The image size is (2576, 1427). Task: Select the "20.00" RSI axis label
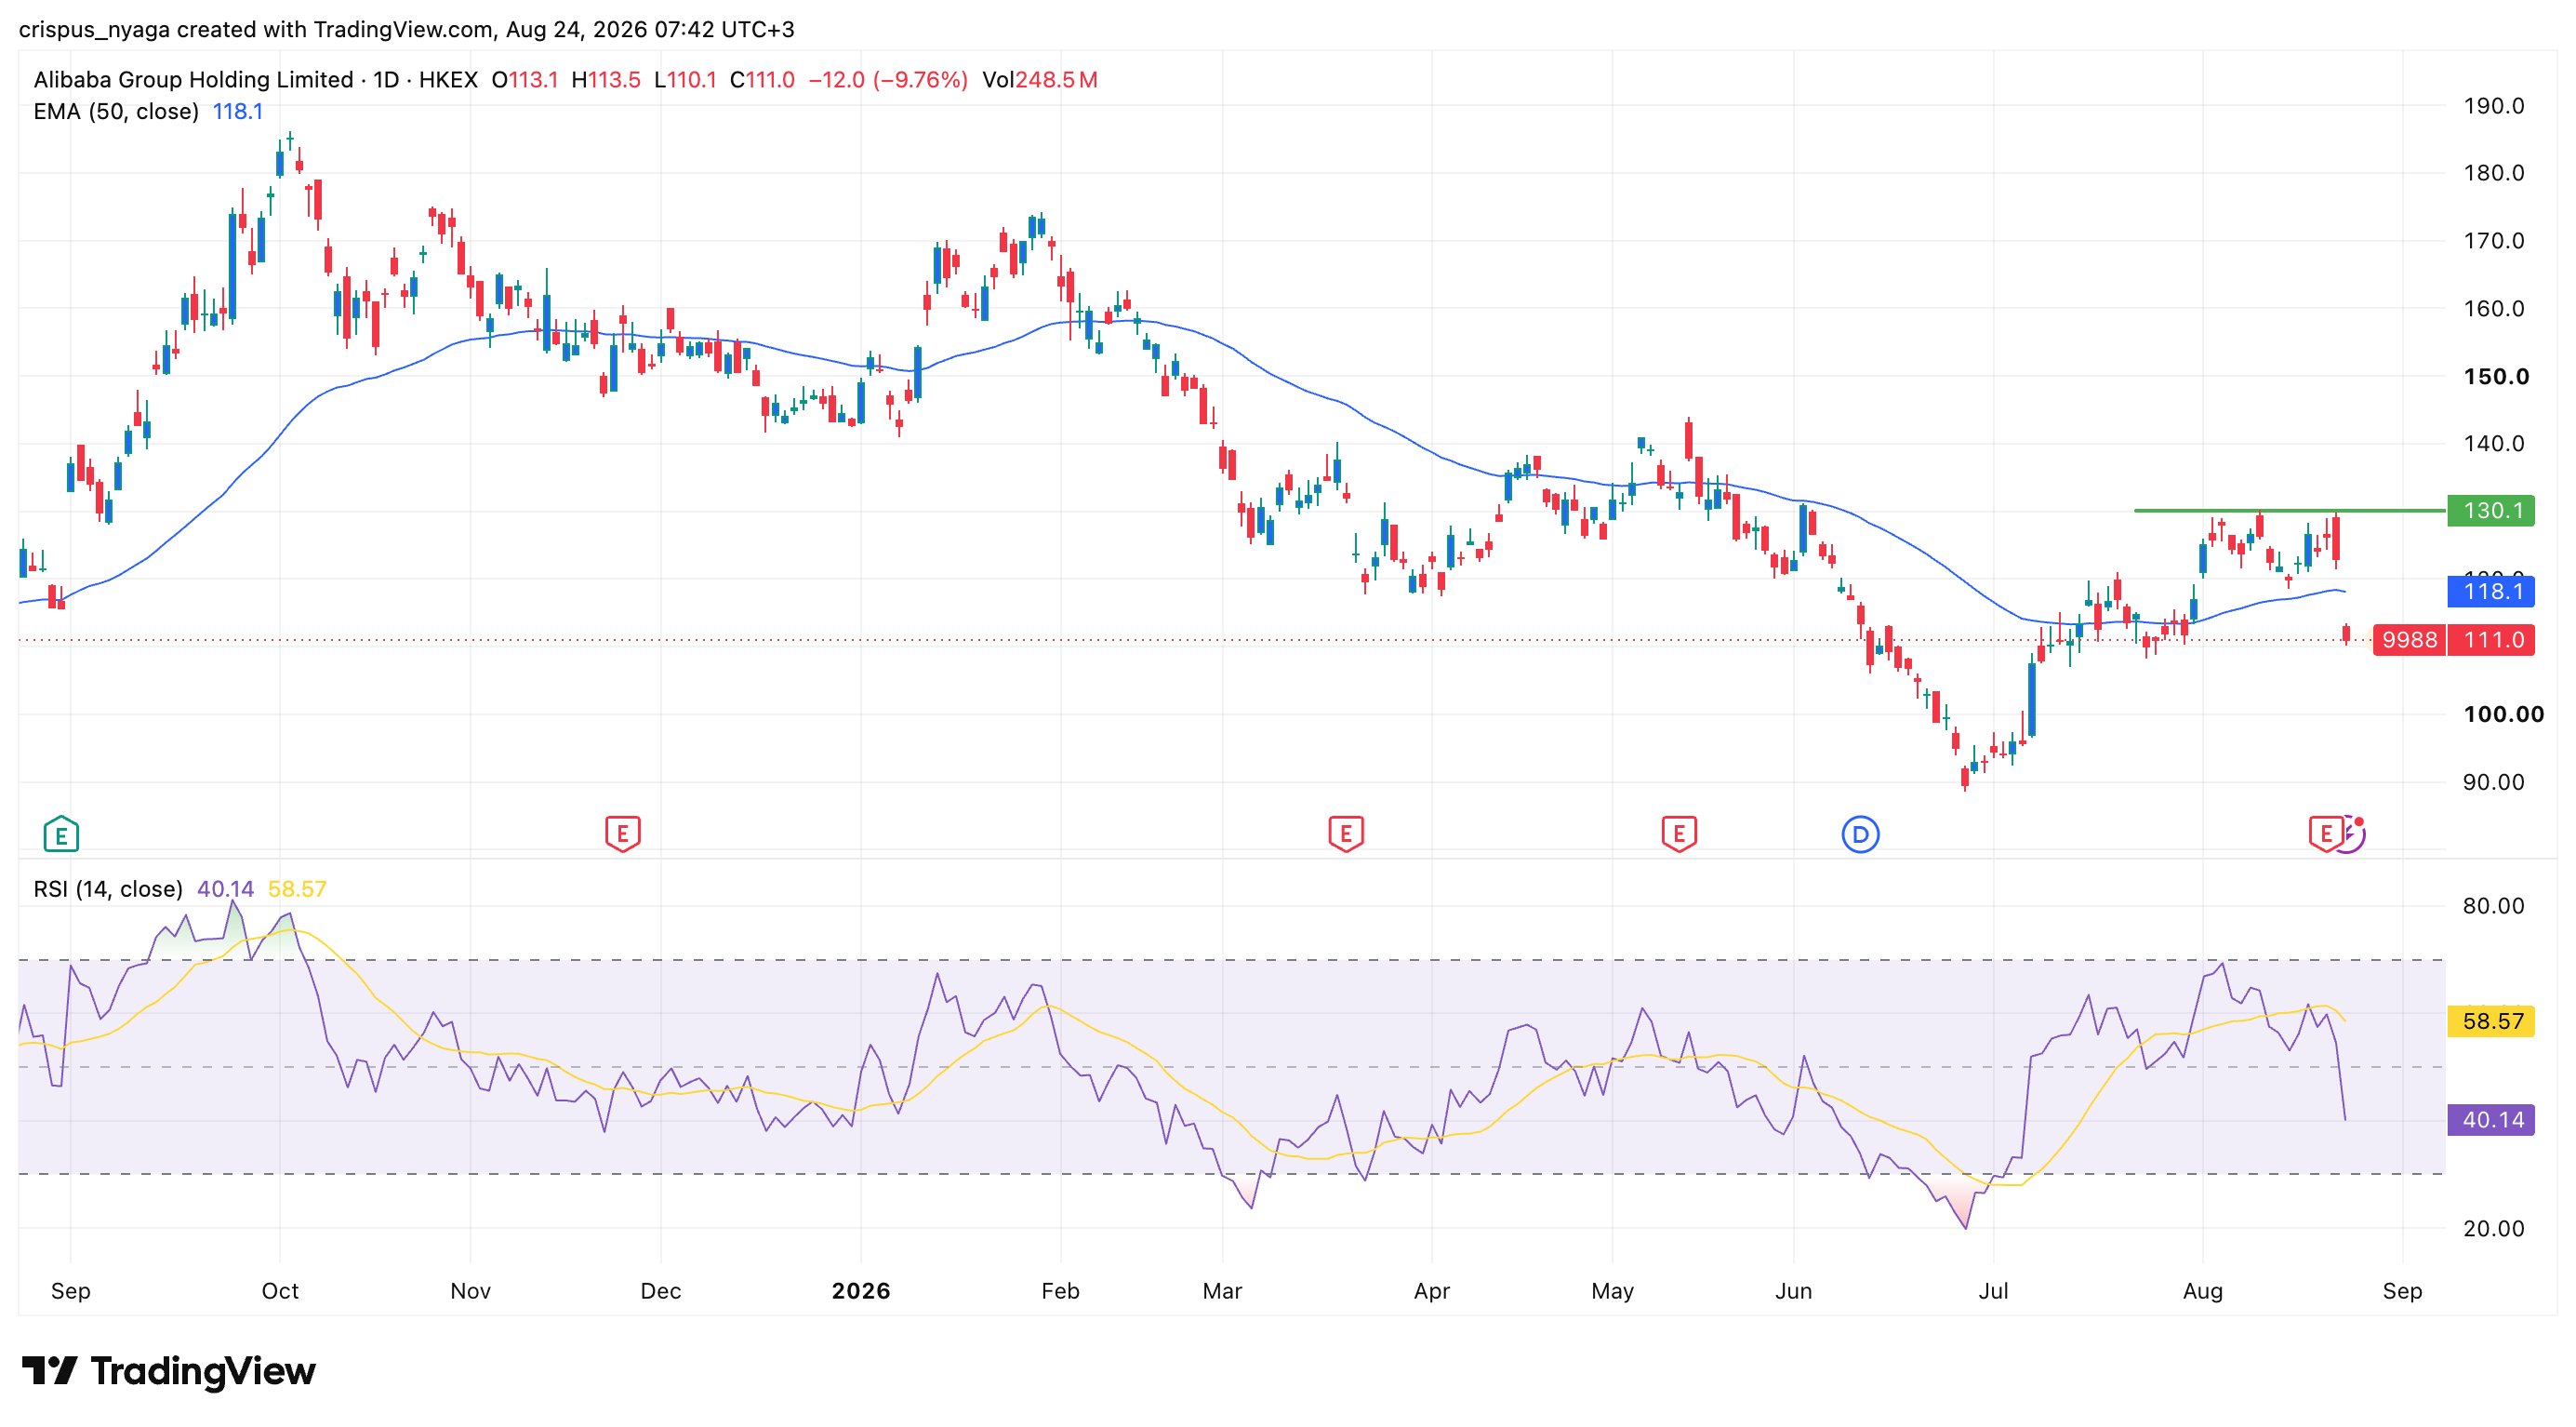tap(2493, 1229)
